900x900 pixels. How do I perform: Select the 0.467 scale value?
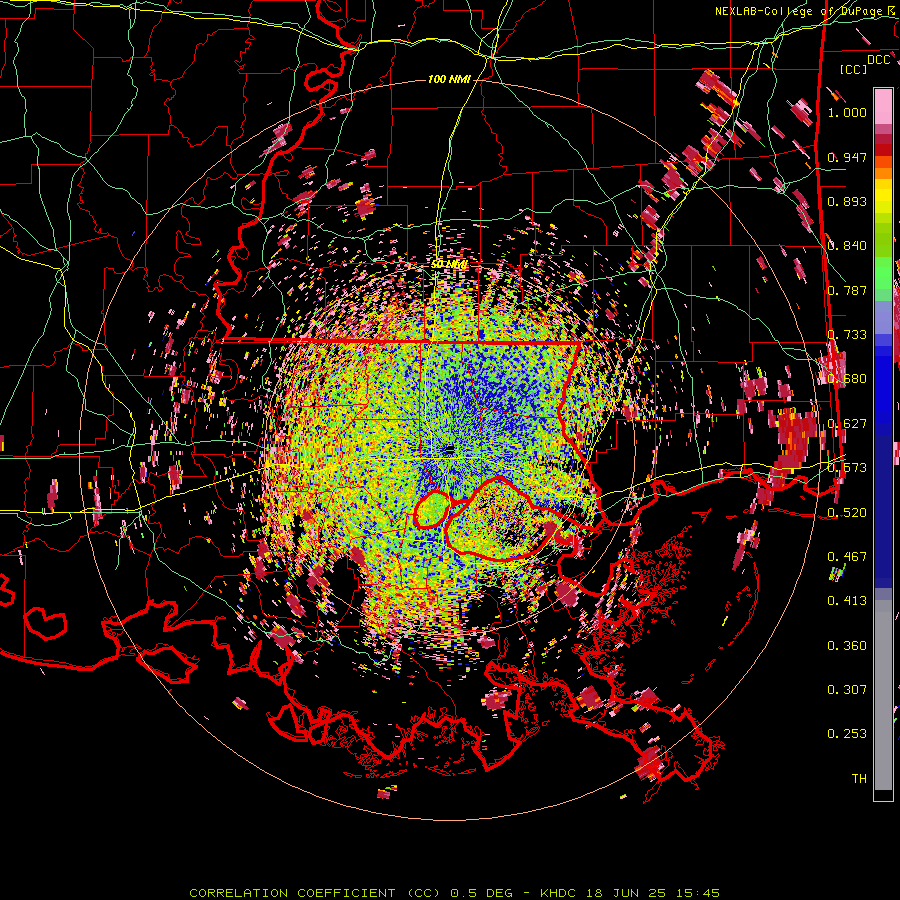coord(847,557)
